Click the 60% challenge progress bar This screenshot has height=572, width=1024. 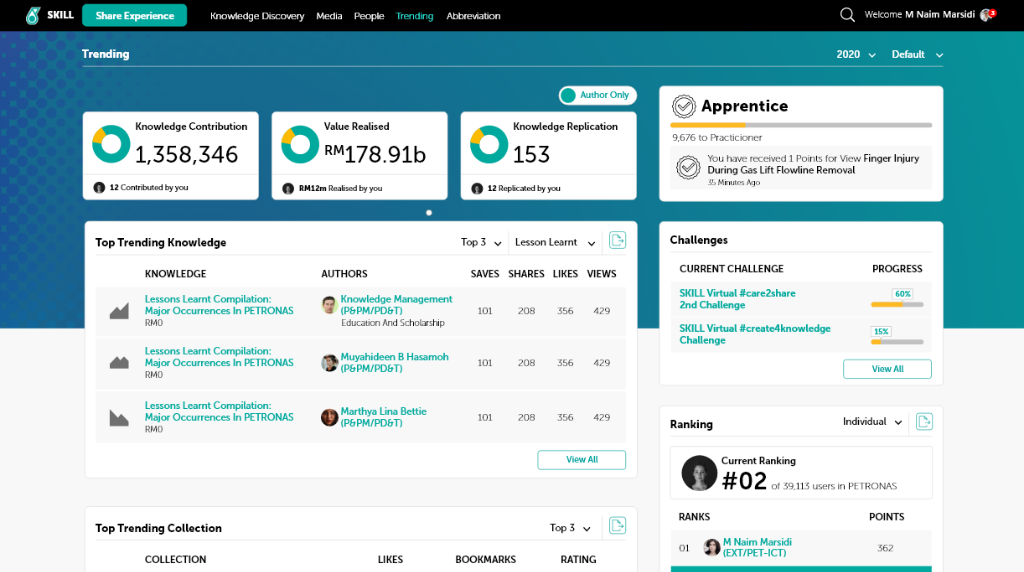tap(896, 304)
